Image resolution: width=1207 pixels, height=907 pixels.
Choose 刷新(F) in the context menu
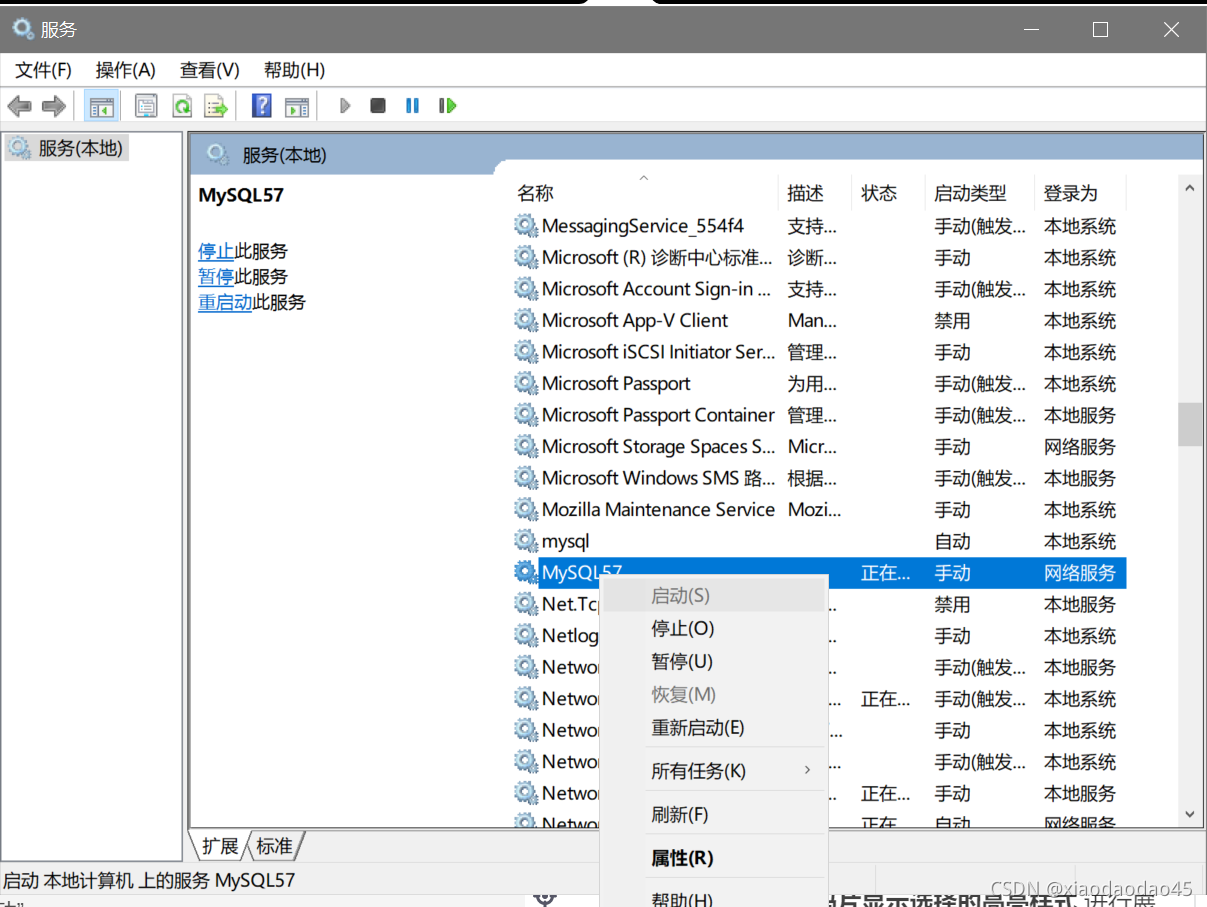(712, 815)
